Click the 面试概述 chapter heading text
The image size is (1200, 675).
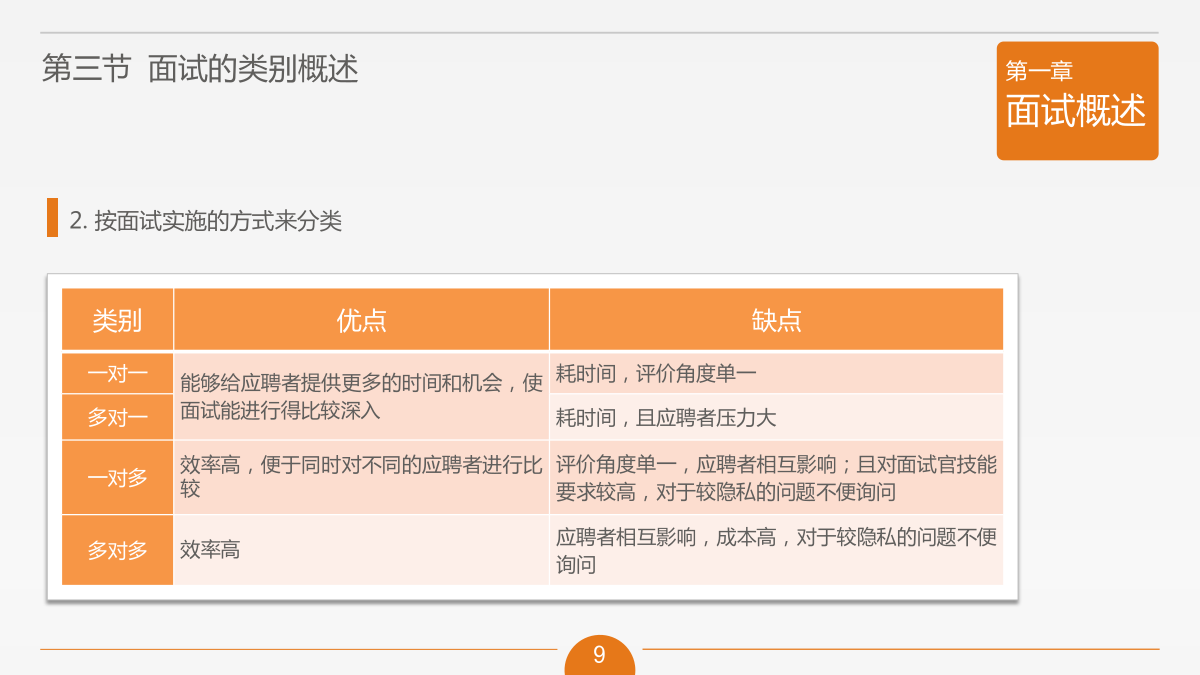pos(1076,111)
